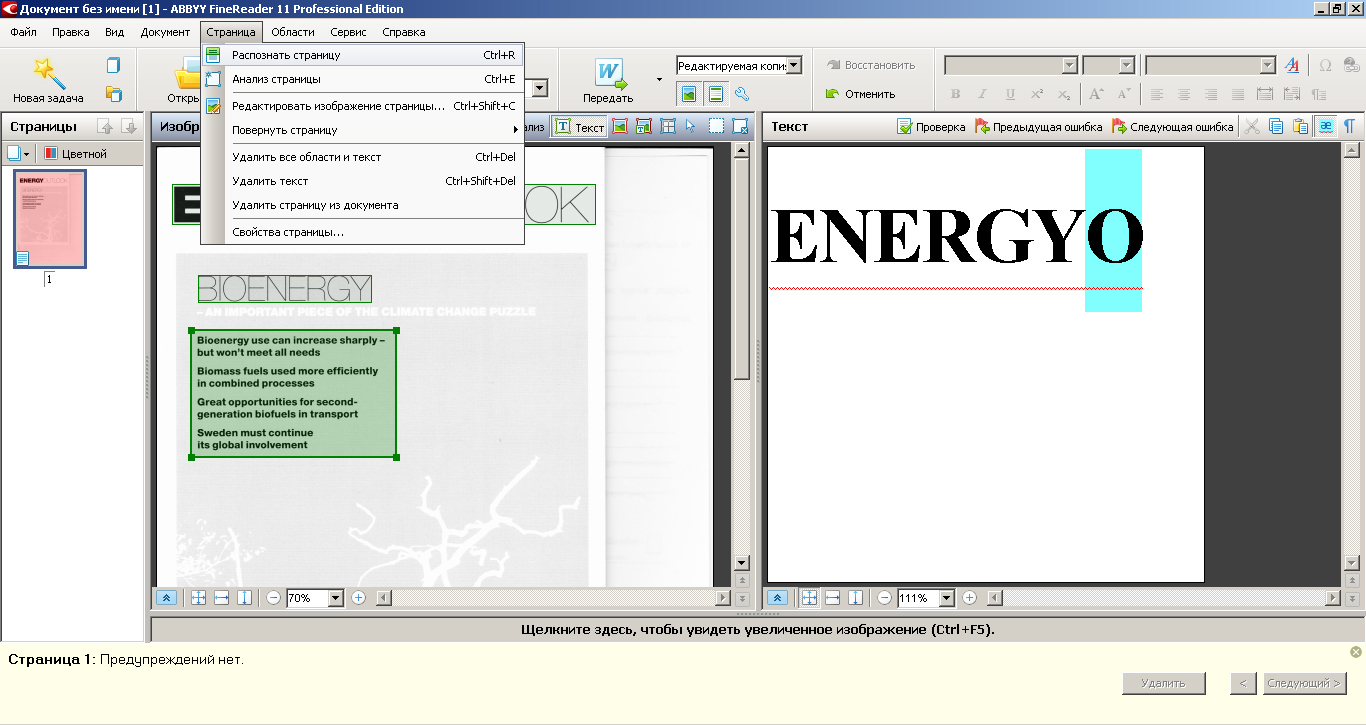Open the page view dropdown in Страницы panel
1366x725 pixels.
point(19,154)
